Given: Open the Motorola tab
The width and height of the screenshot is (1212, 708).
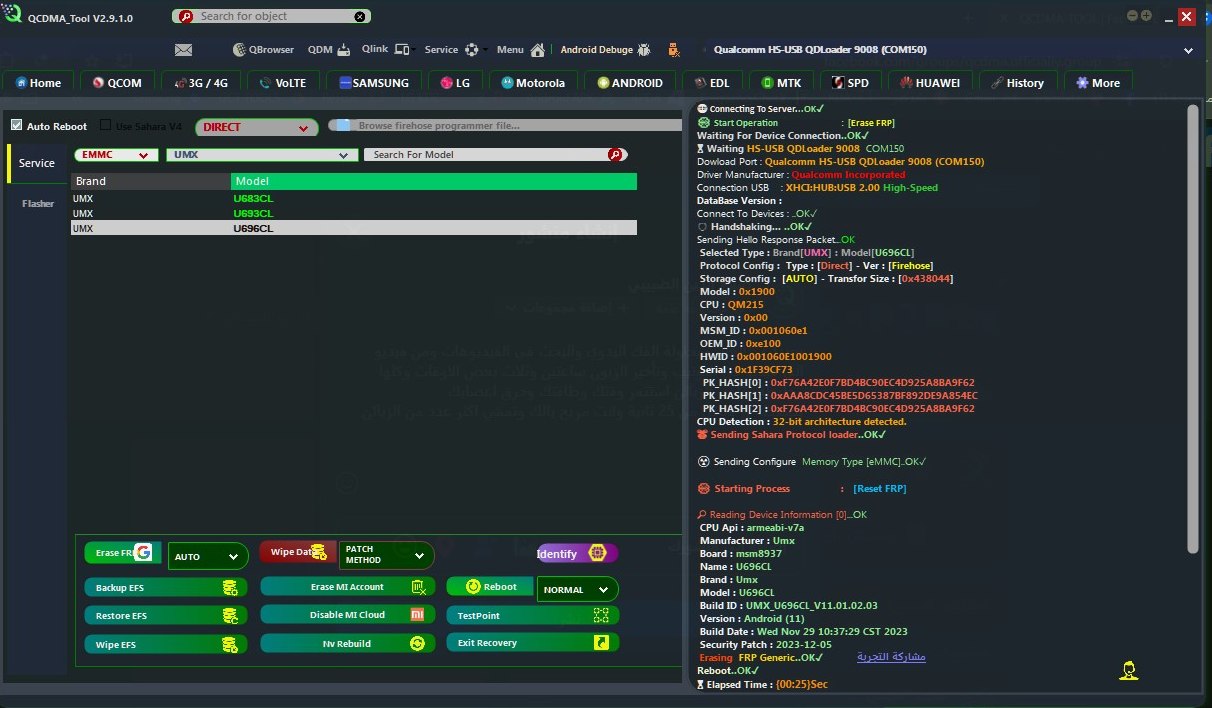Looking at the screenshot, I should pyautogui.click(x=533, y=83).
